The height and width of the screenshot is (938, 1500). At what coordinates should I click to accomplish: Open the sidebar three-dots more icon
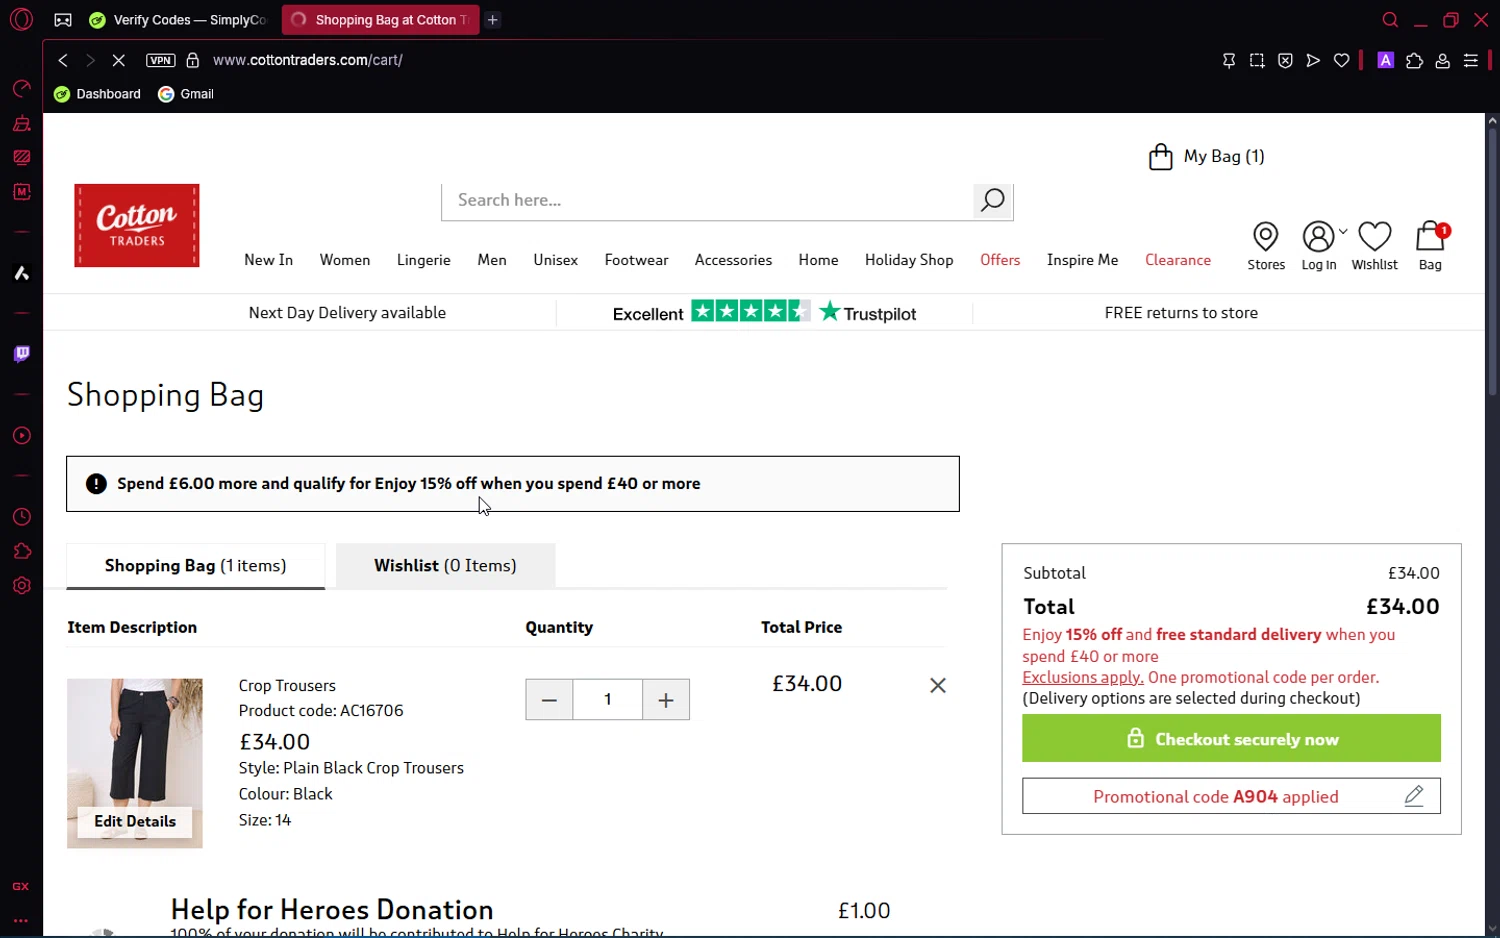(21, 920)
